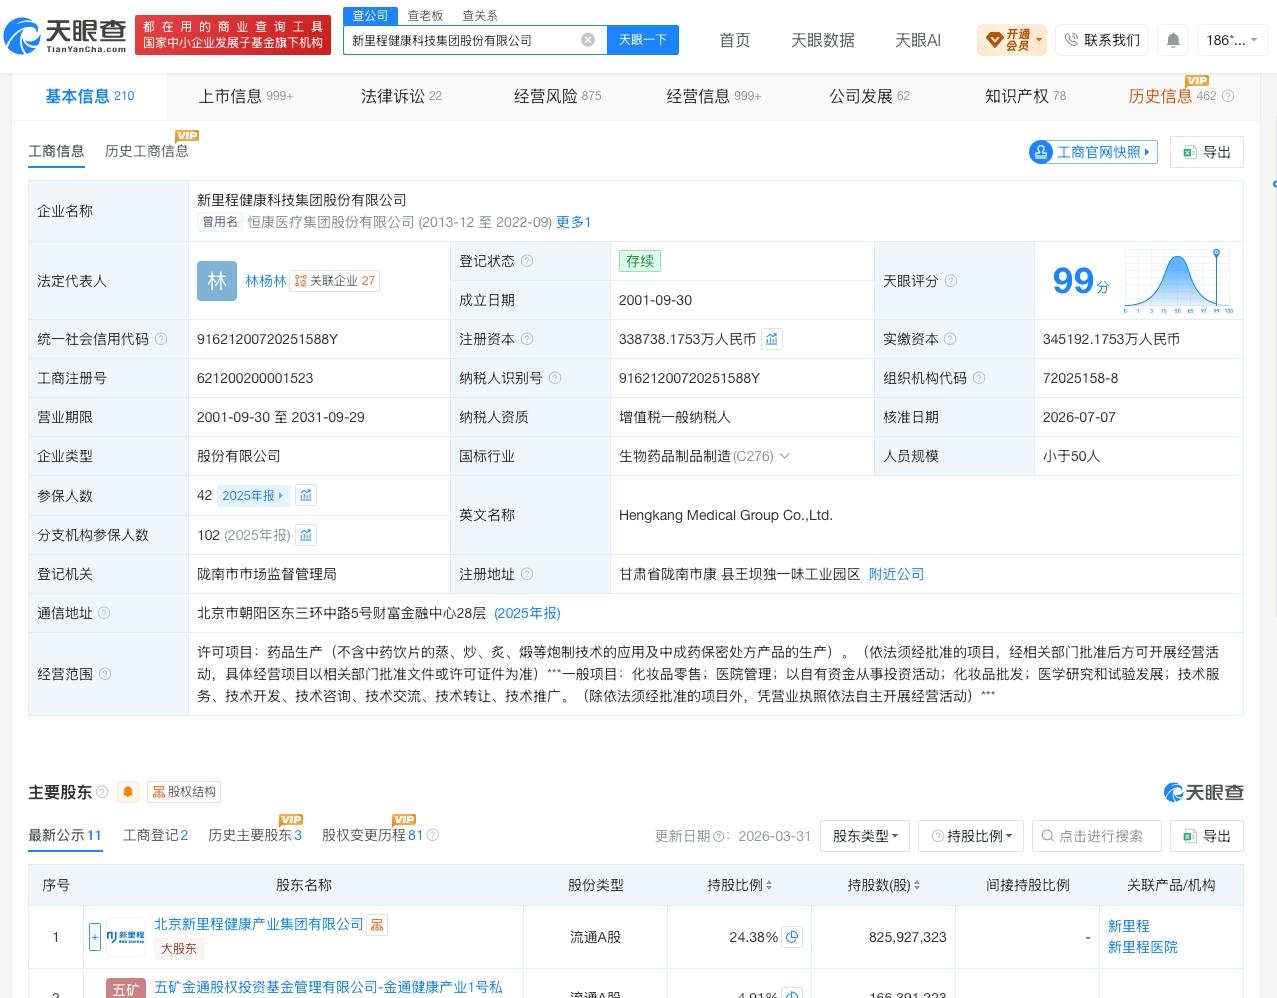
Task: Click the help icon next to 注册资本
Action: 527,339
